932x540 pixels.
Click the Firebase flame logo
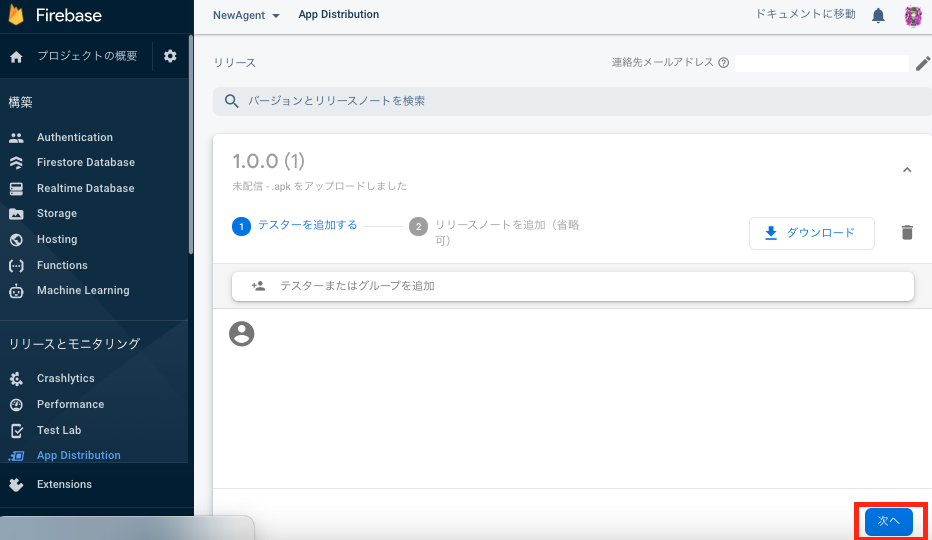[16, 15]
